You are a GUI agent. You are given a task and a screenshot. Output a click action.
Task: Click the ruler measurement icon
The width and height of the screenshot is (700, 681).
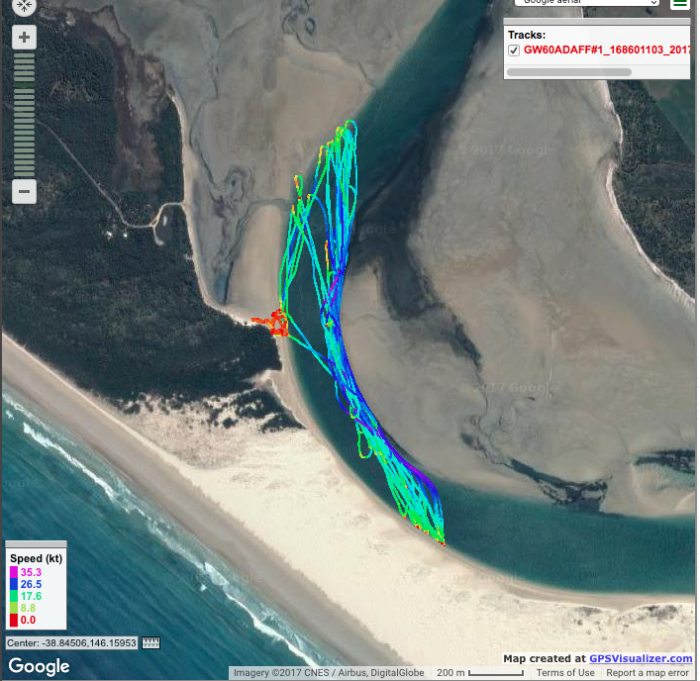point(151,643)
